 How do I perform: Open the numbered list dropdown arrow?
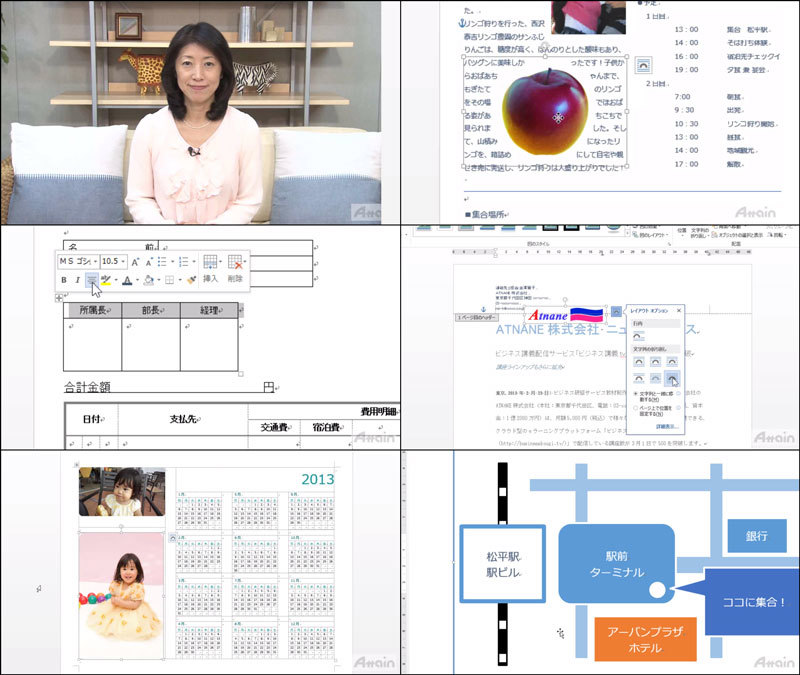194,262
